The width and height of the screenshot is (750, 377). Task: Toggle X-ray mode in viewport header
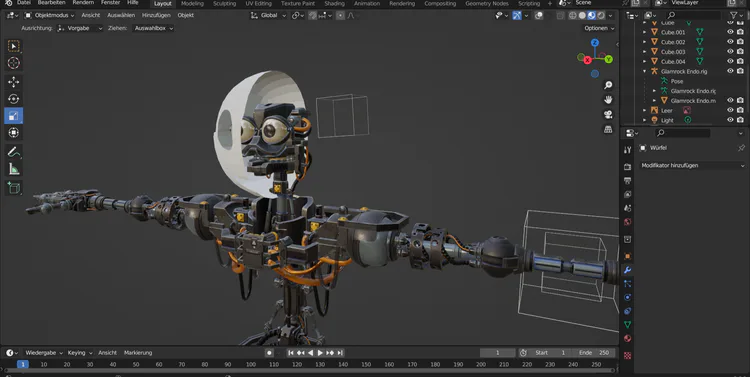point(560,15)
